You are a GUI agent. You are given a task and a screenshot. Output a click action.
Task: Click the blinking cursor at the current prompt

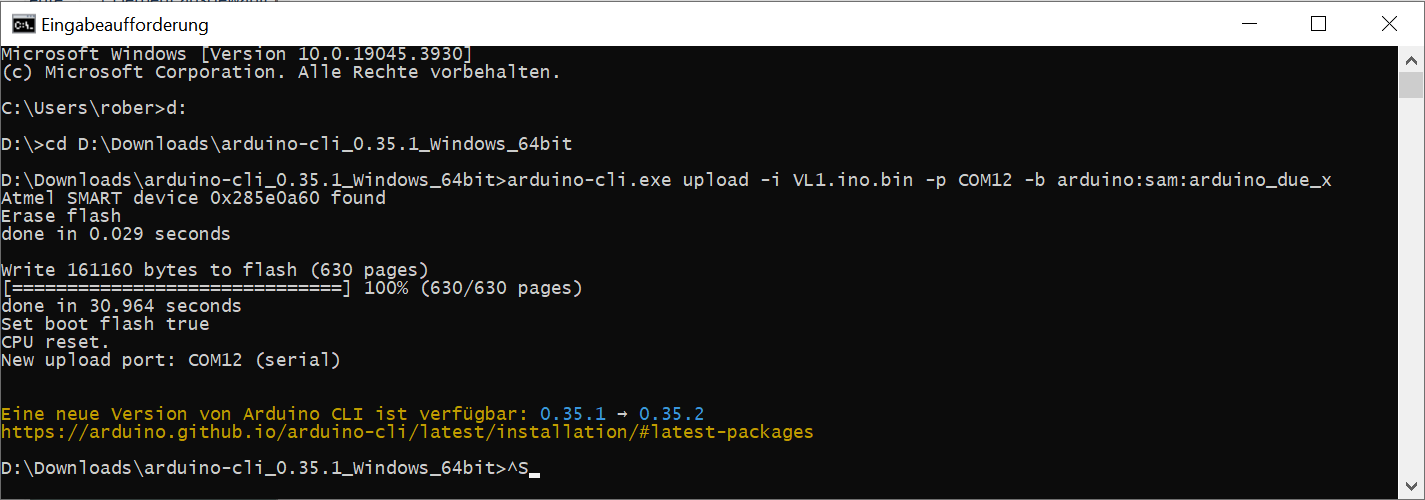pos(534,472)
